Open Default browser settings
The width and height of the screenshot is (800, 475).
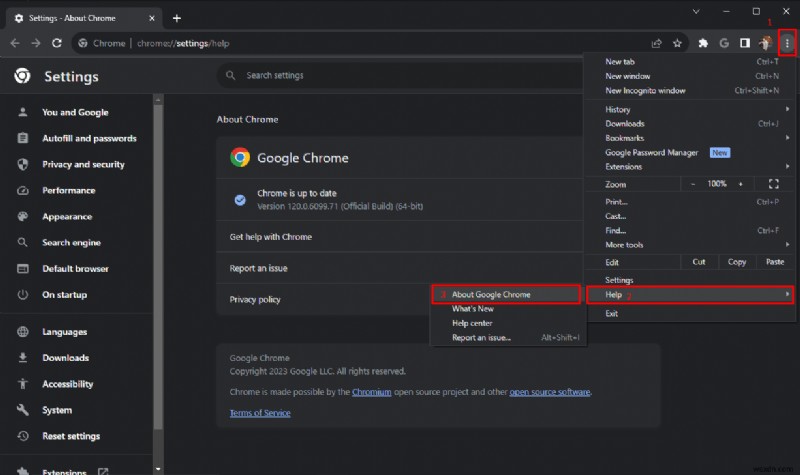click(x=76, y=268)
